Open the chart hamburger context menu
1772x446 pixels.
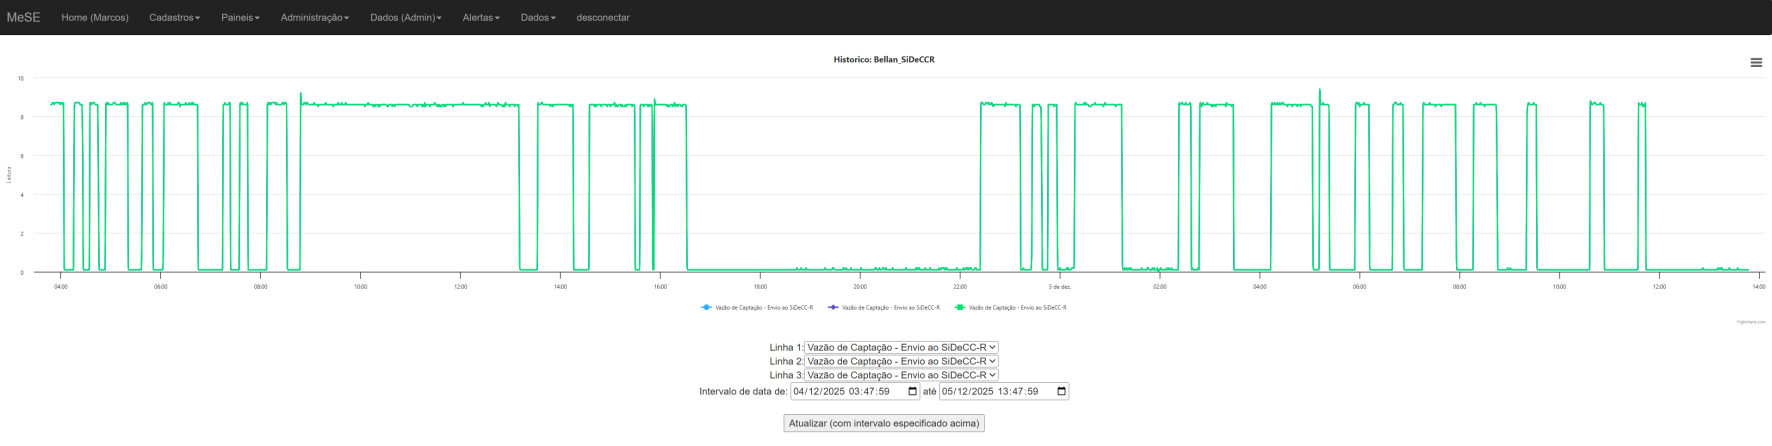[x=1755, y=62]
